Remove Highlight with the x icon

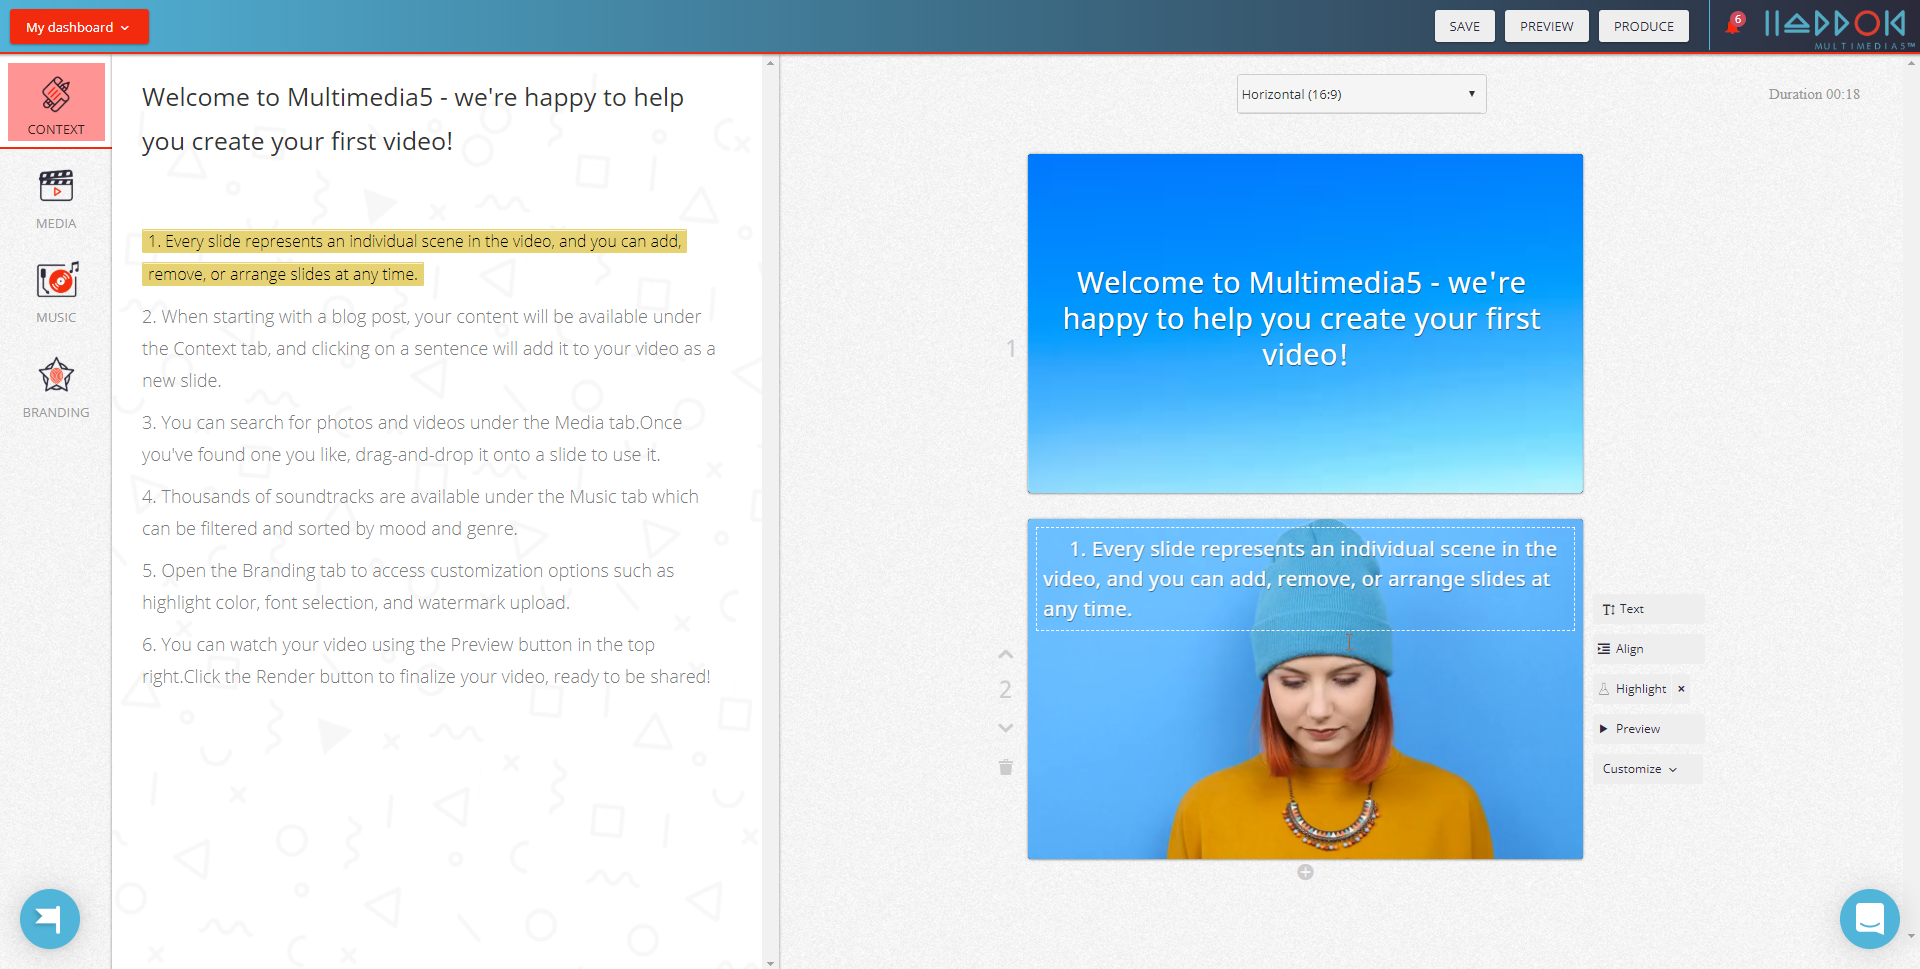[x=1681, y=689]
